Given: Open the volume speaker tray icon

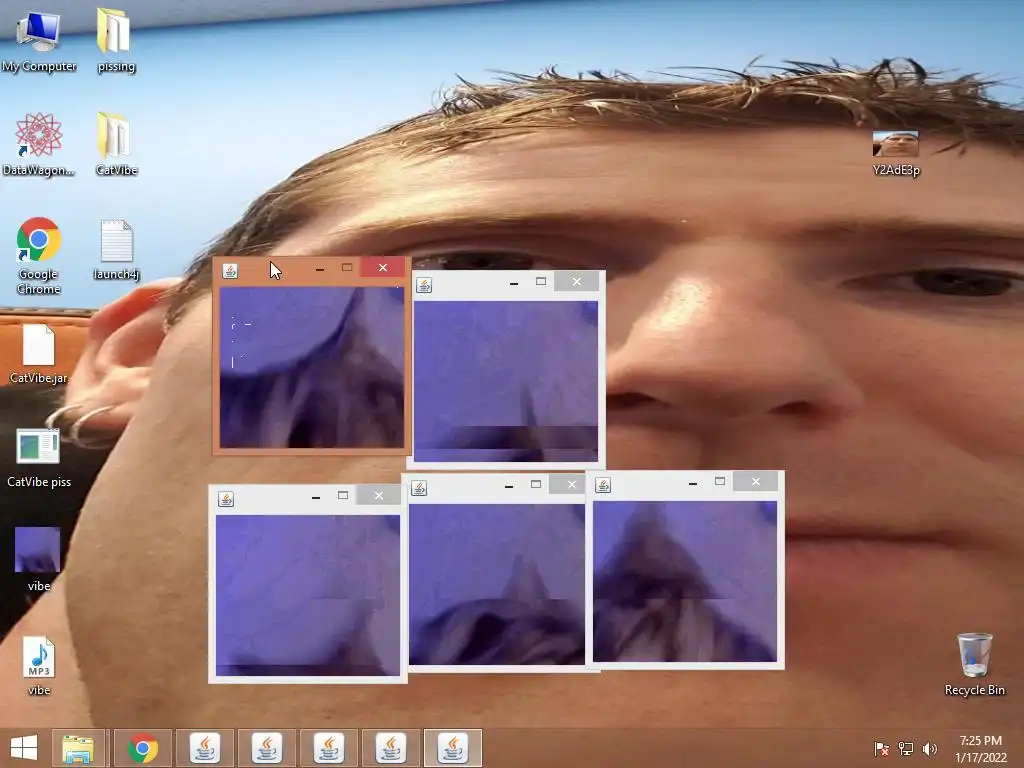Looking at the screenshot, I should (929, 748).
